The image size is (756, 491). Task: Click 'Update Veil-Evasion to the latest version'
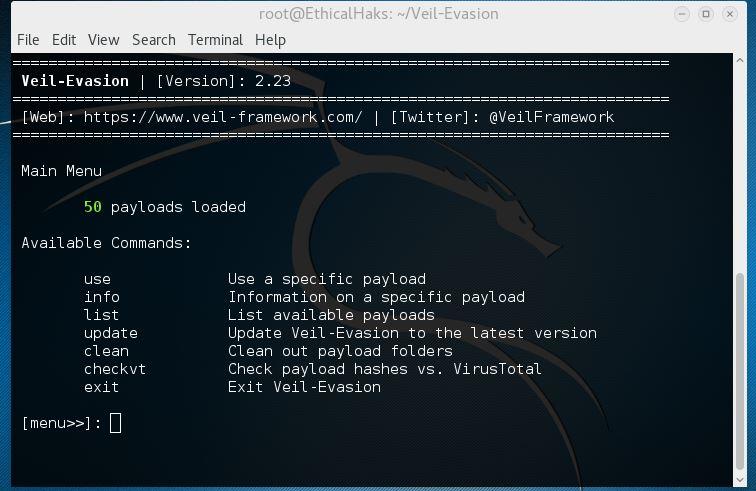tap(412, 333)
